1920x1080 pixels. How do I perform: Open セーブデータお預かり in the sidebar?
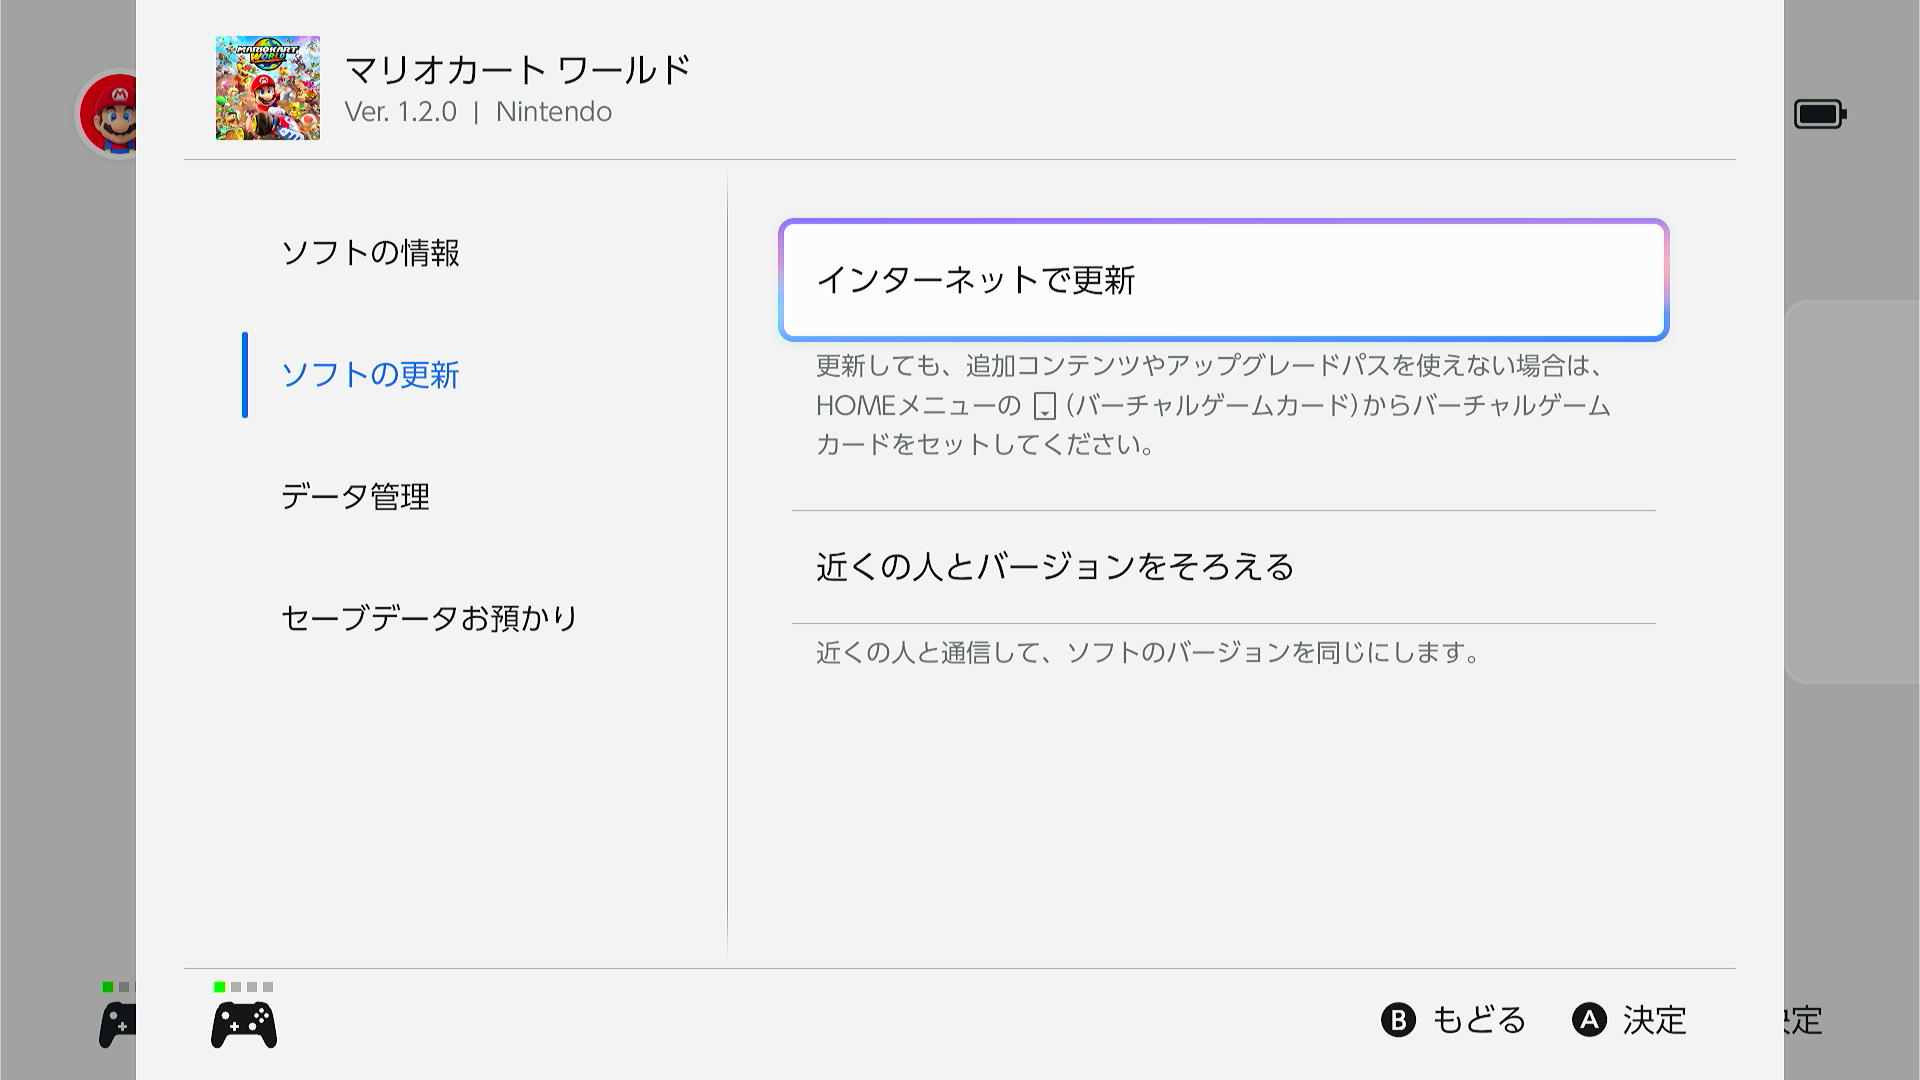coord(429,618)
